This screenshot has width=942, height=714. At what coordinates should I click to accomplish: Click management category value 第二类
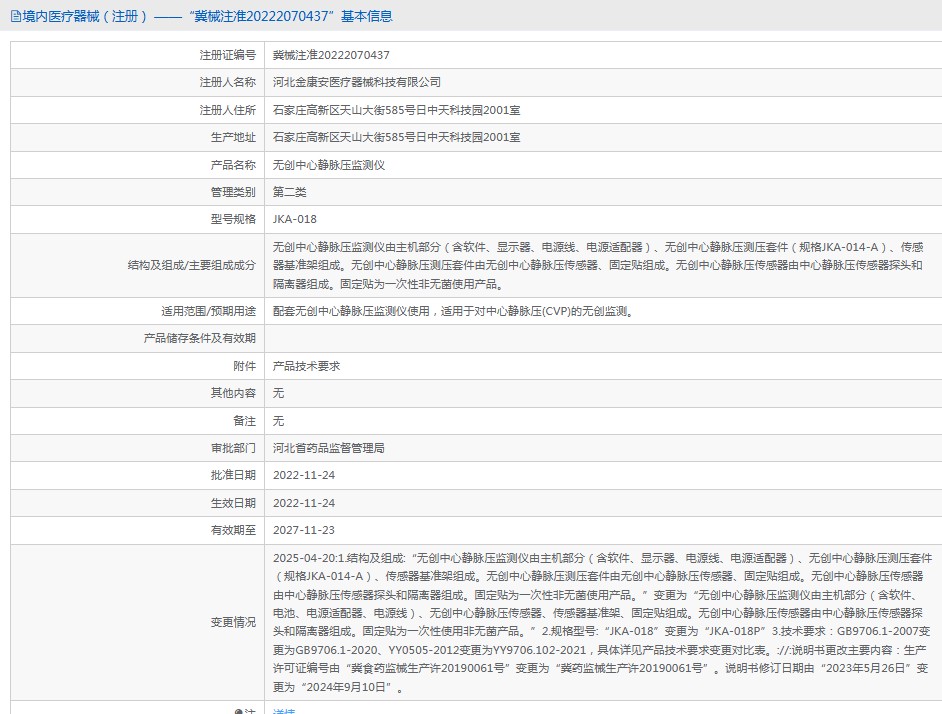290,192
